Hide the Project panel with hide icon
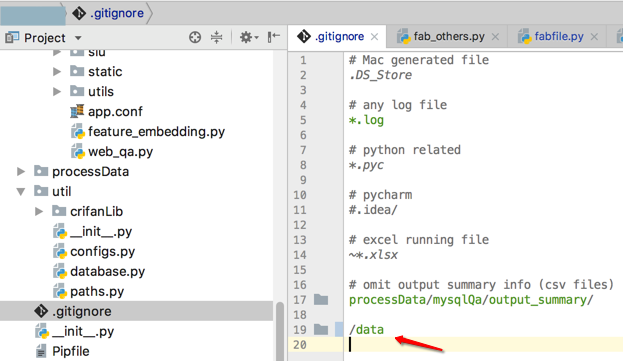The image size is (623, 361). pos(274,37)
